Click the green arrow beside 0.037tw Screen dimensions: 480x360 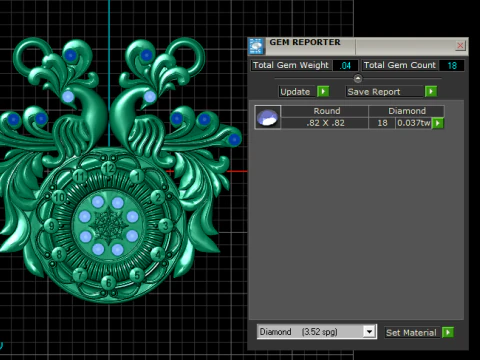(x=438, y=123)
